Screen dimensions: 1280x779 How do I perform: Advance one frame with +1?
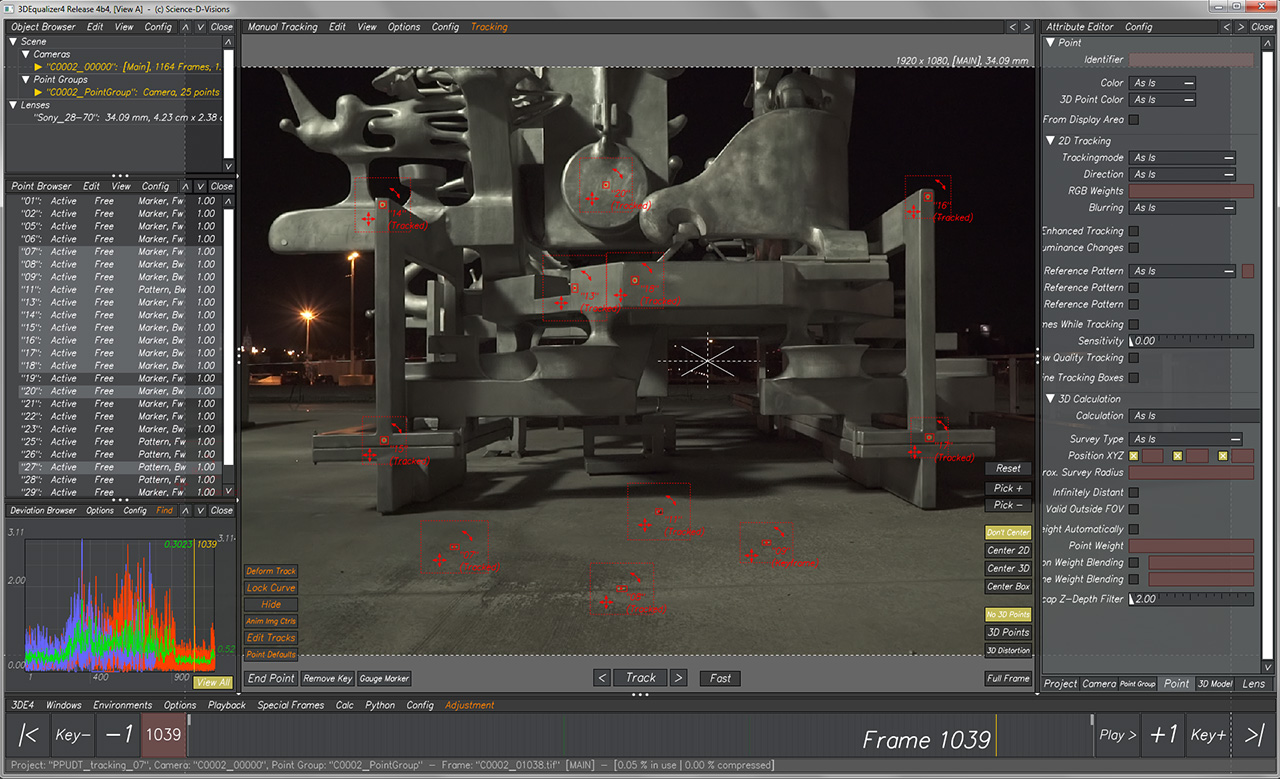tap(1163, 735)
